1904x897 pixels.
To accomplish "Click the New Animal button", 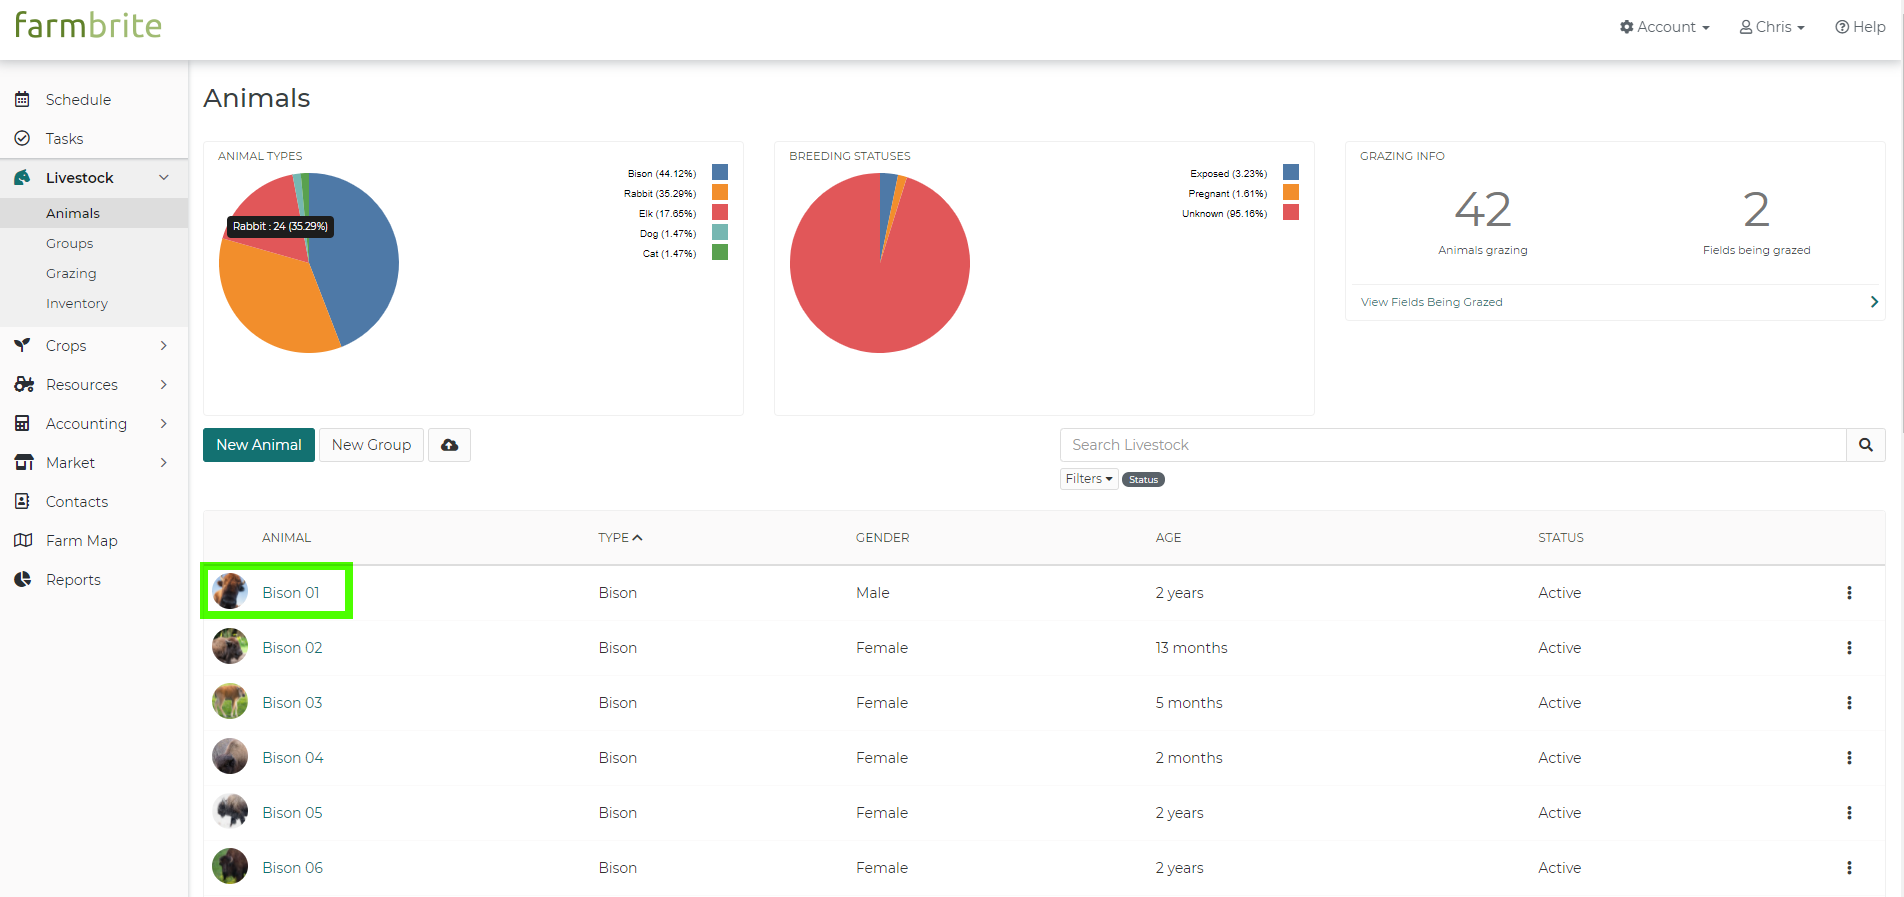I will pos(259,445).
